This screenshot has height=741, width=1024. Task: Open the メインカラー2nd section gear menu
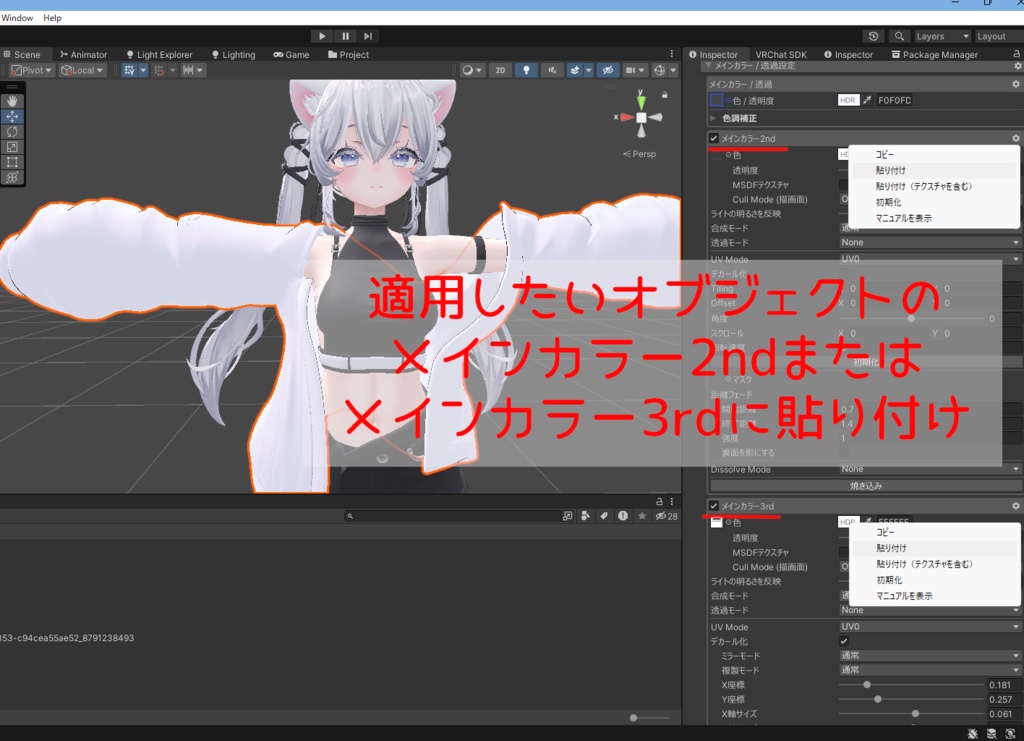(1016, 138)
